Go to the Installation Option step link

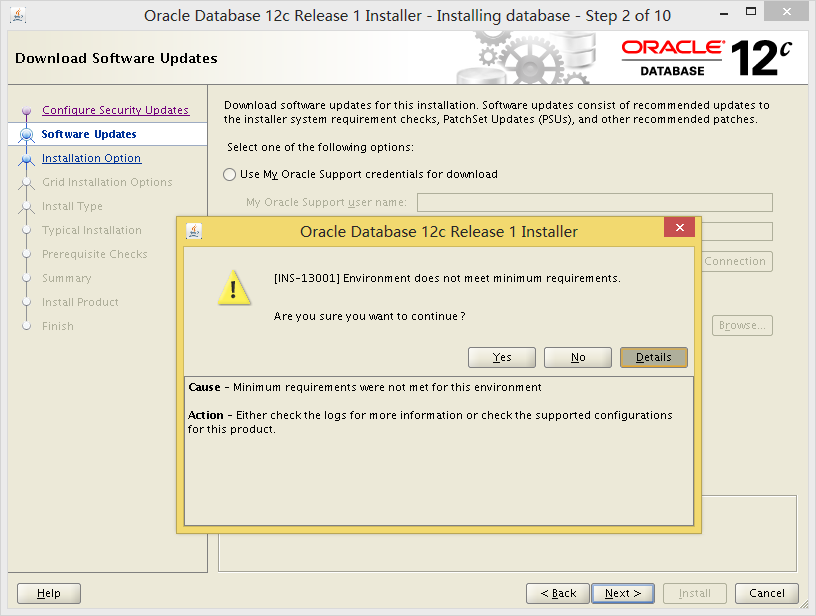(x=91, y=158)
